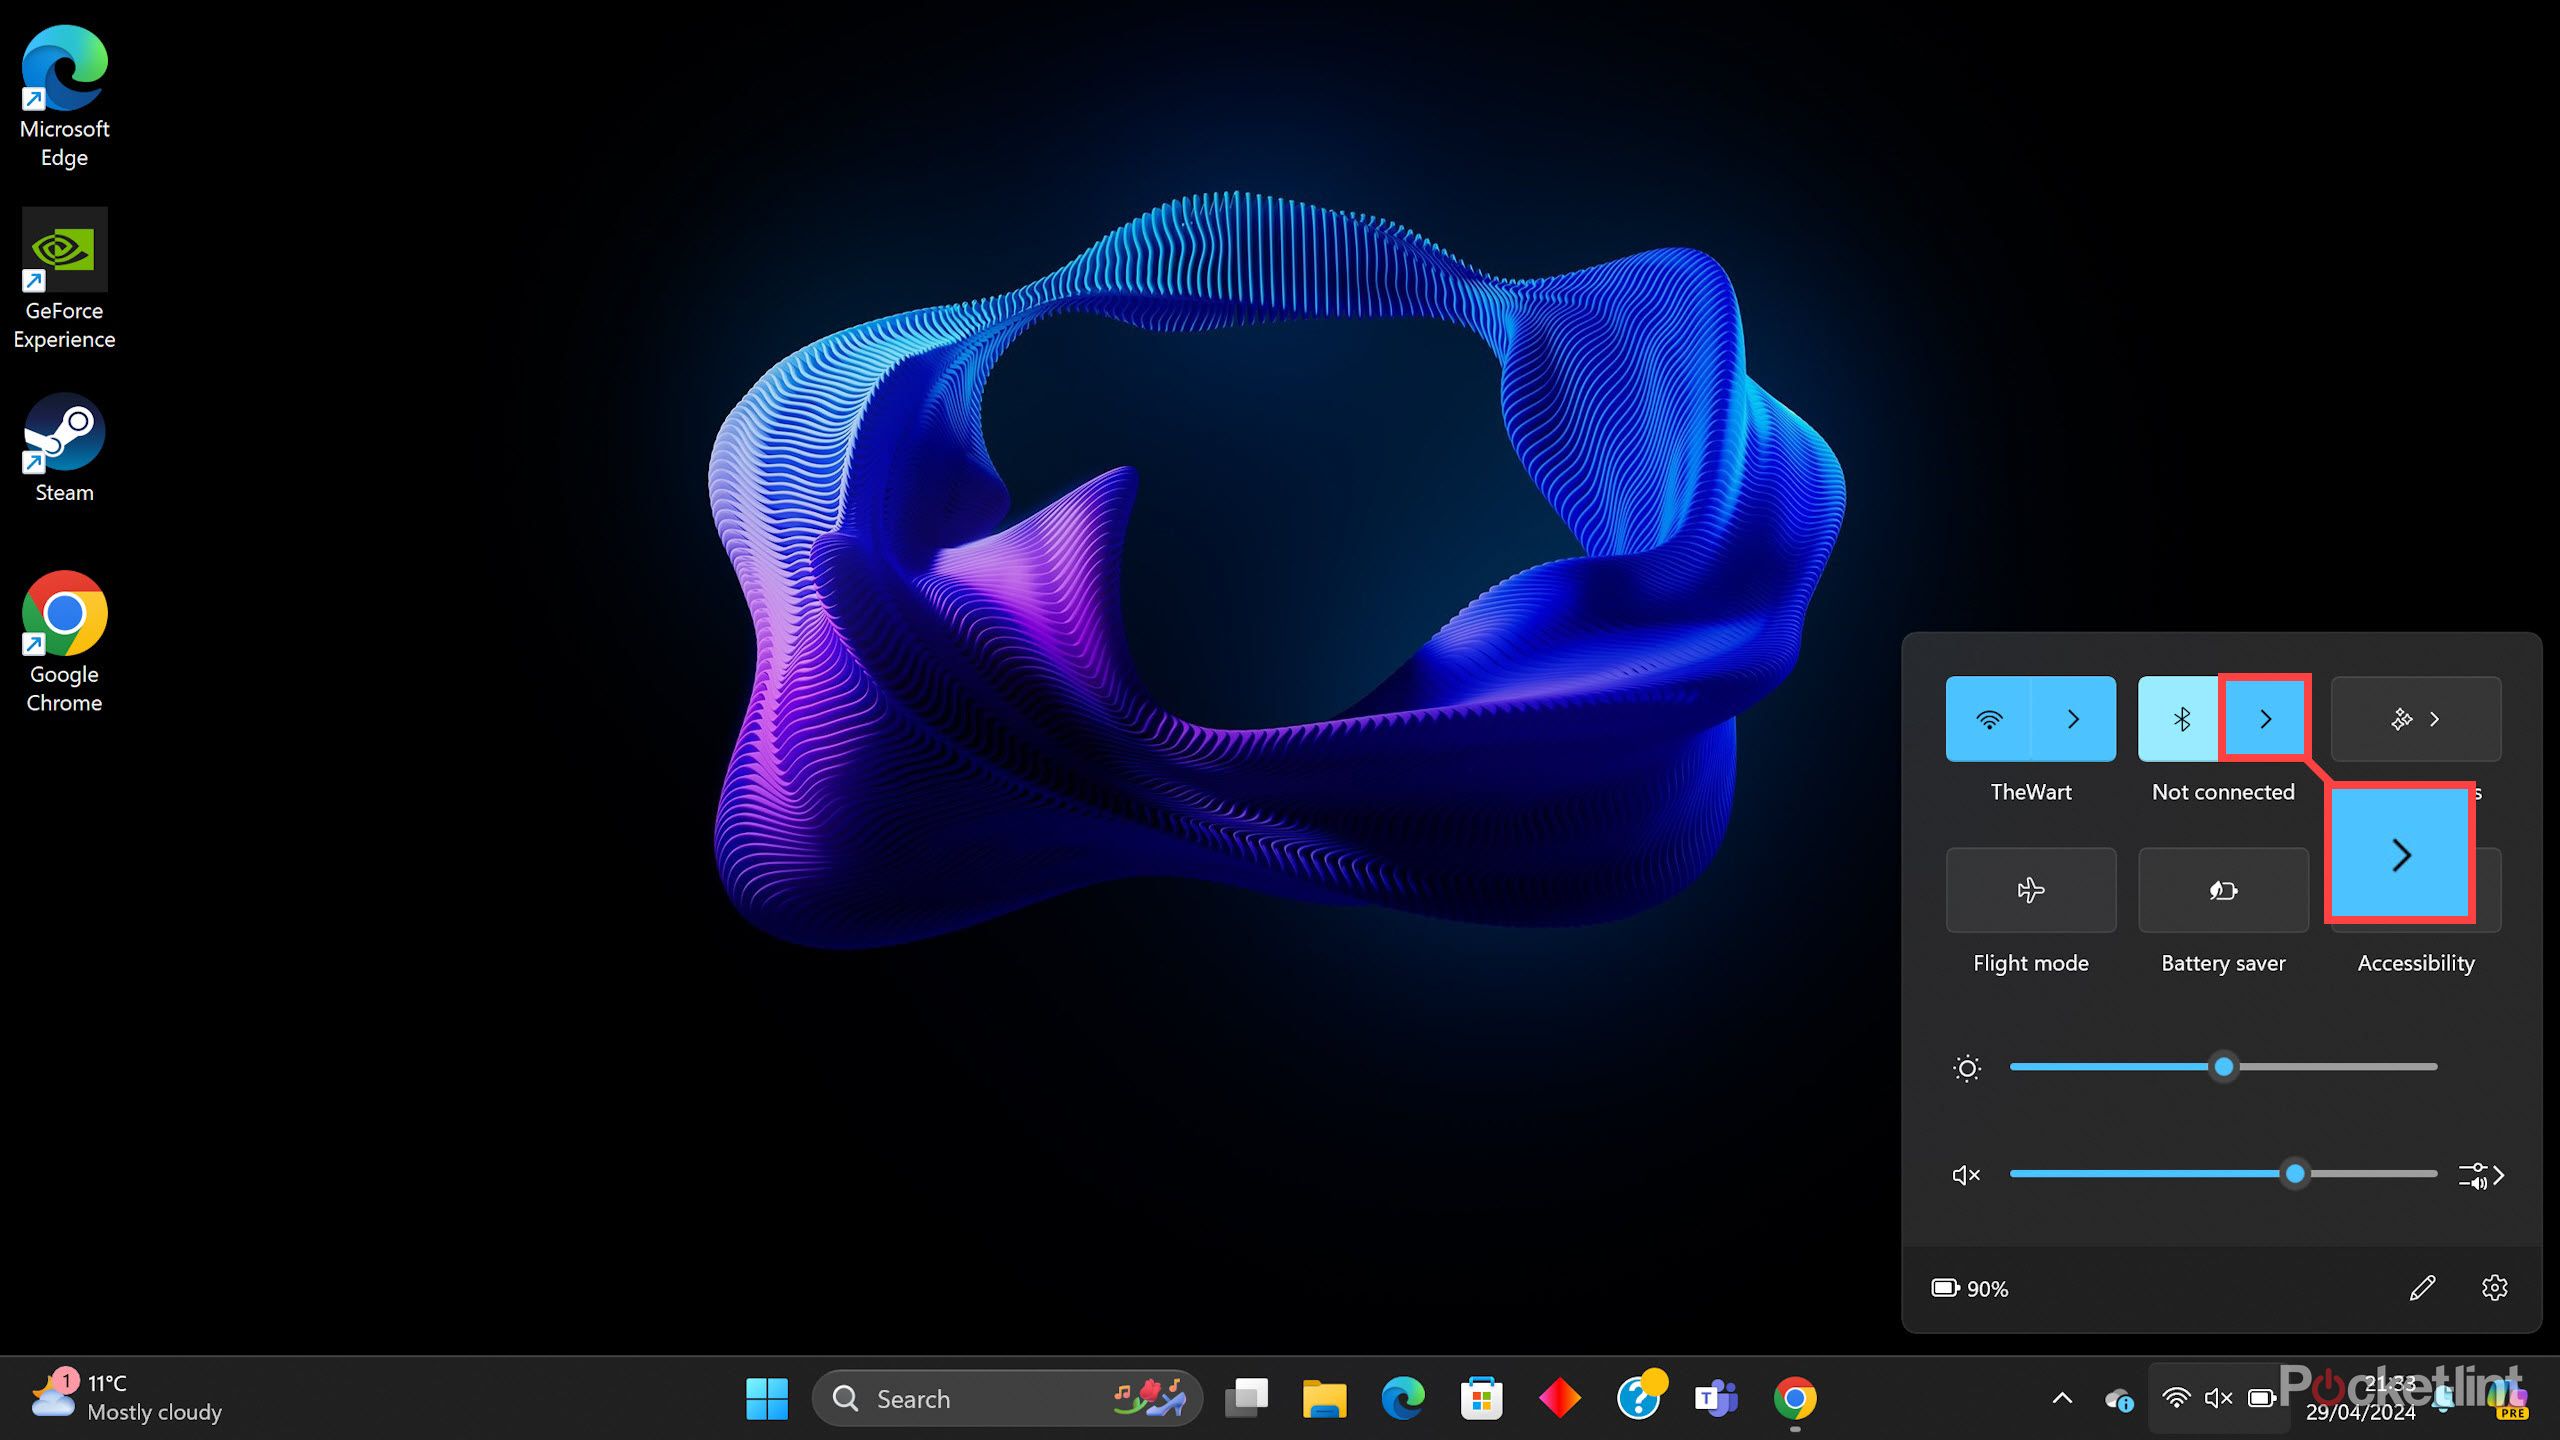Screen dimensions: 2560x1440
Task: Edit quick settings with pencil icon
Action: pos(2422,1288)
